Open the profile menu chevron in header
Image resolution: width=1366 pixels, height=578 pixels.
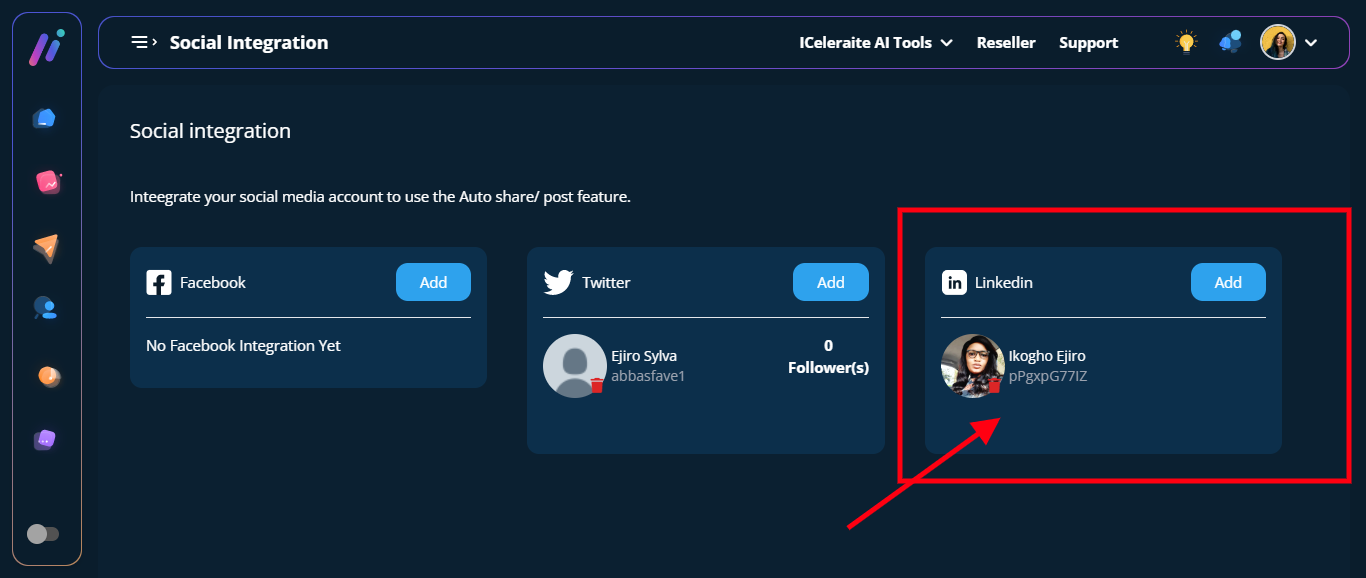click(x=1311, y=43)
